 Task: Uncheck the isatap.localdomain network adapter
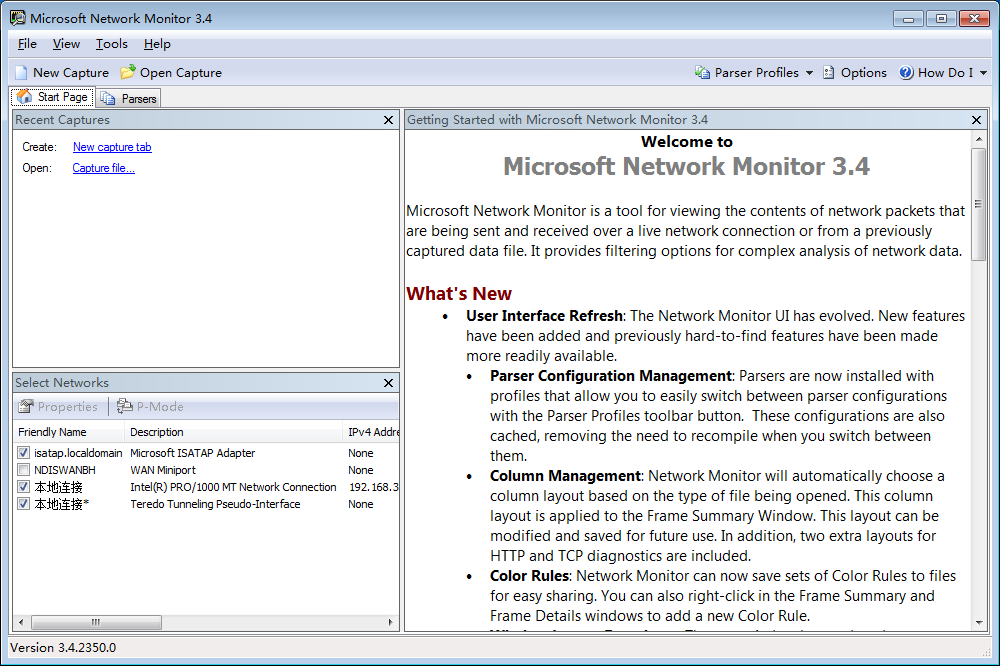coord(24,453)
